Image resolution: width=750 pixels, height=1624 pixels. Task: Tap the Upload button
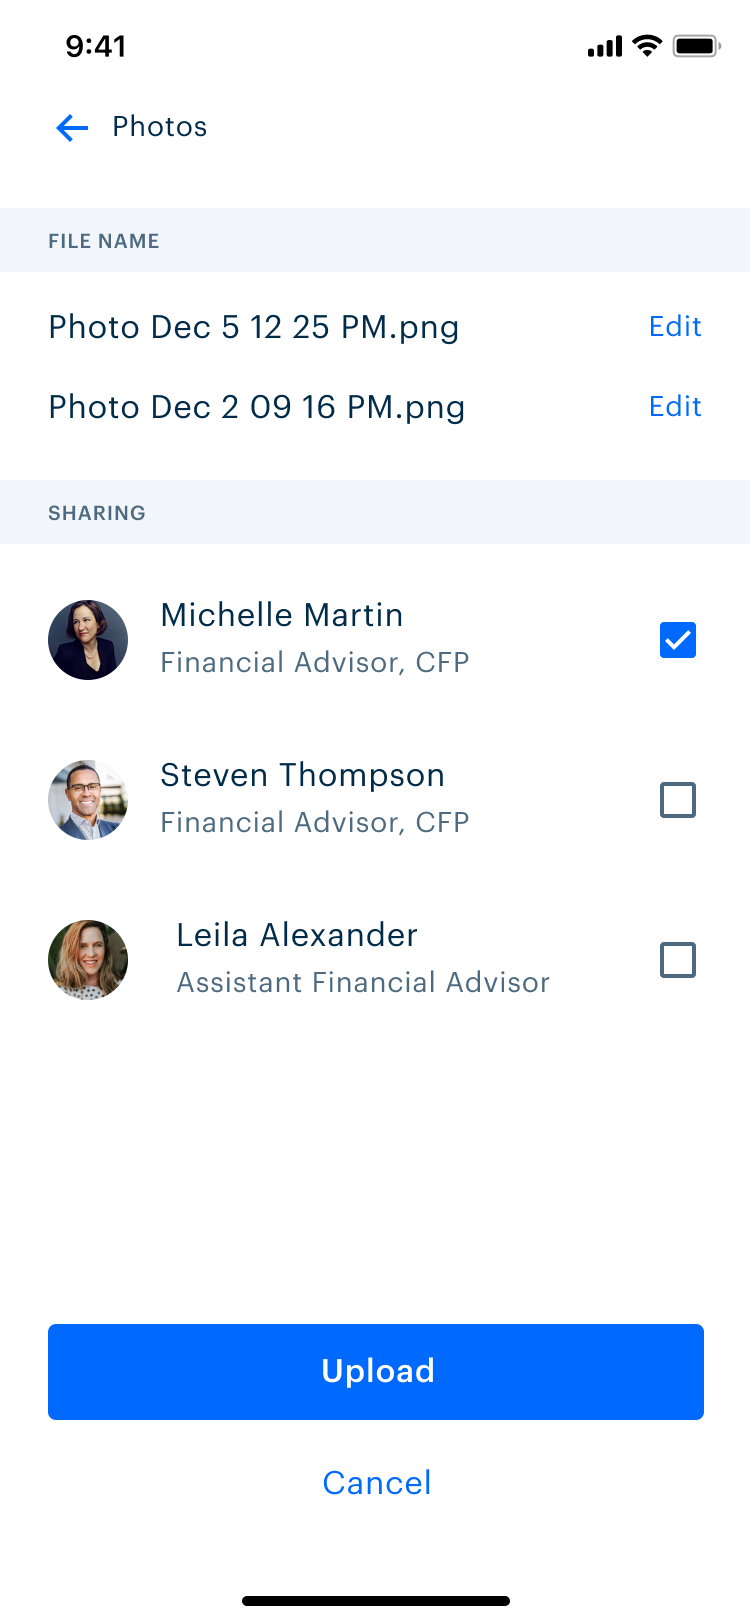pos(376,1372)
